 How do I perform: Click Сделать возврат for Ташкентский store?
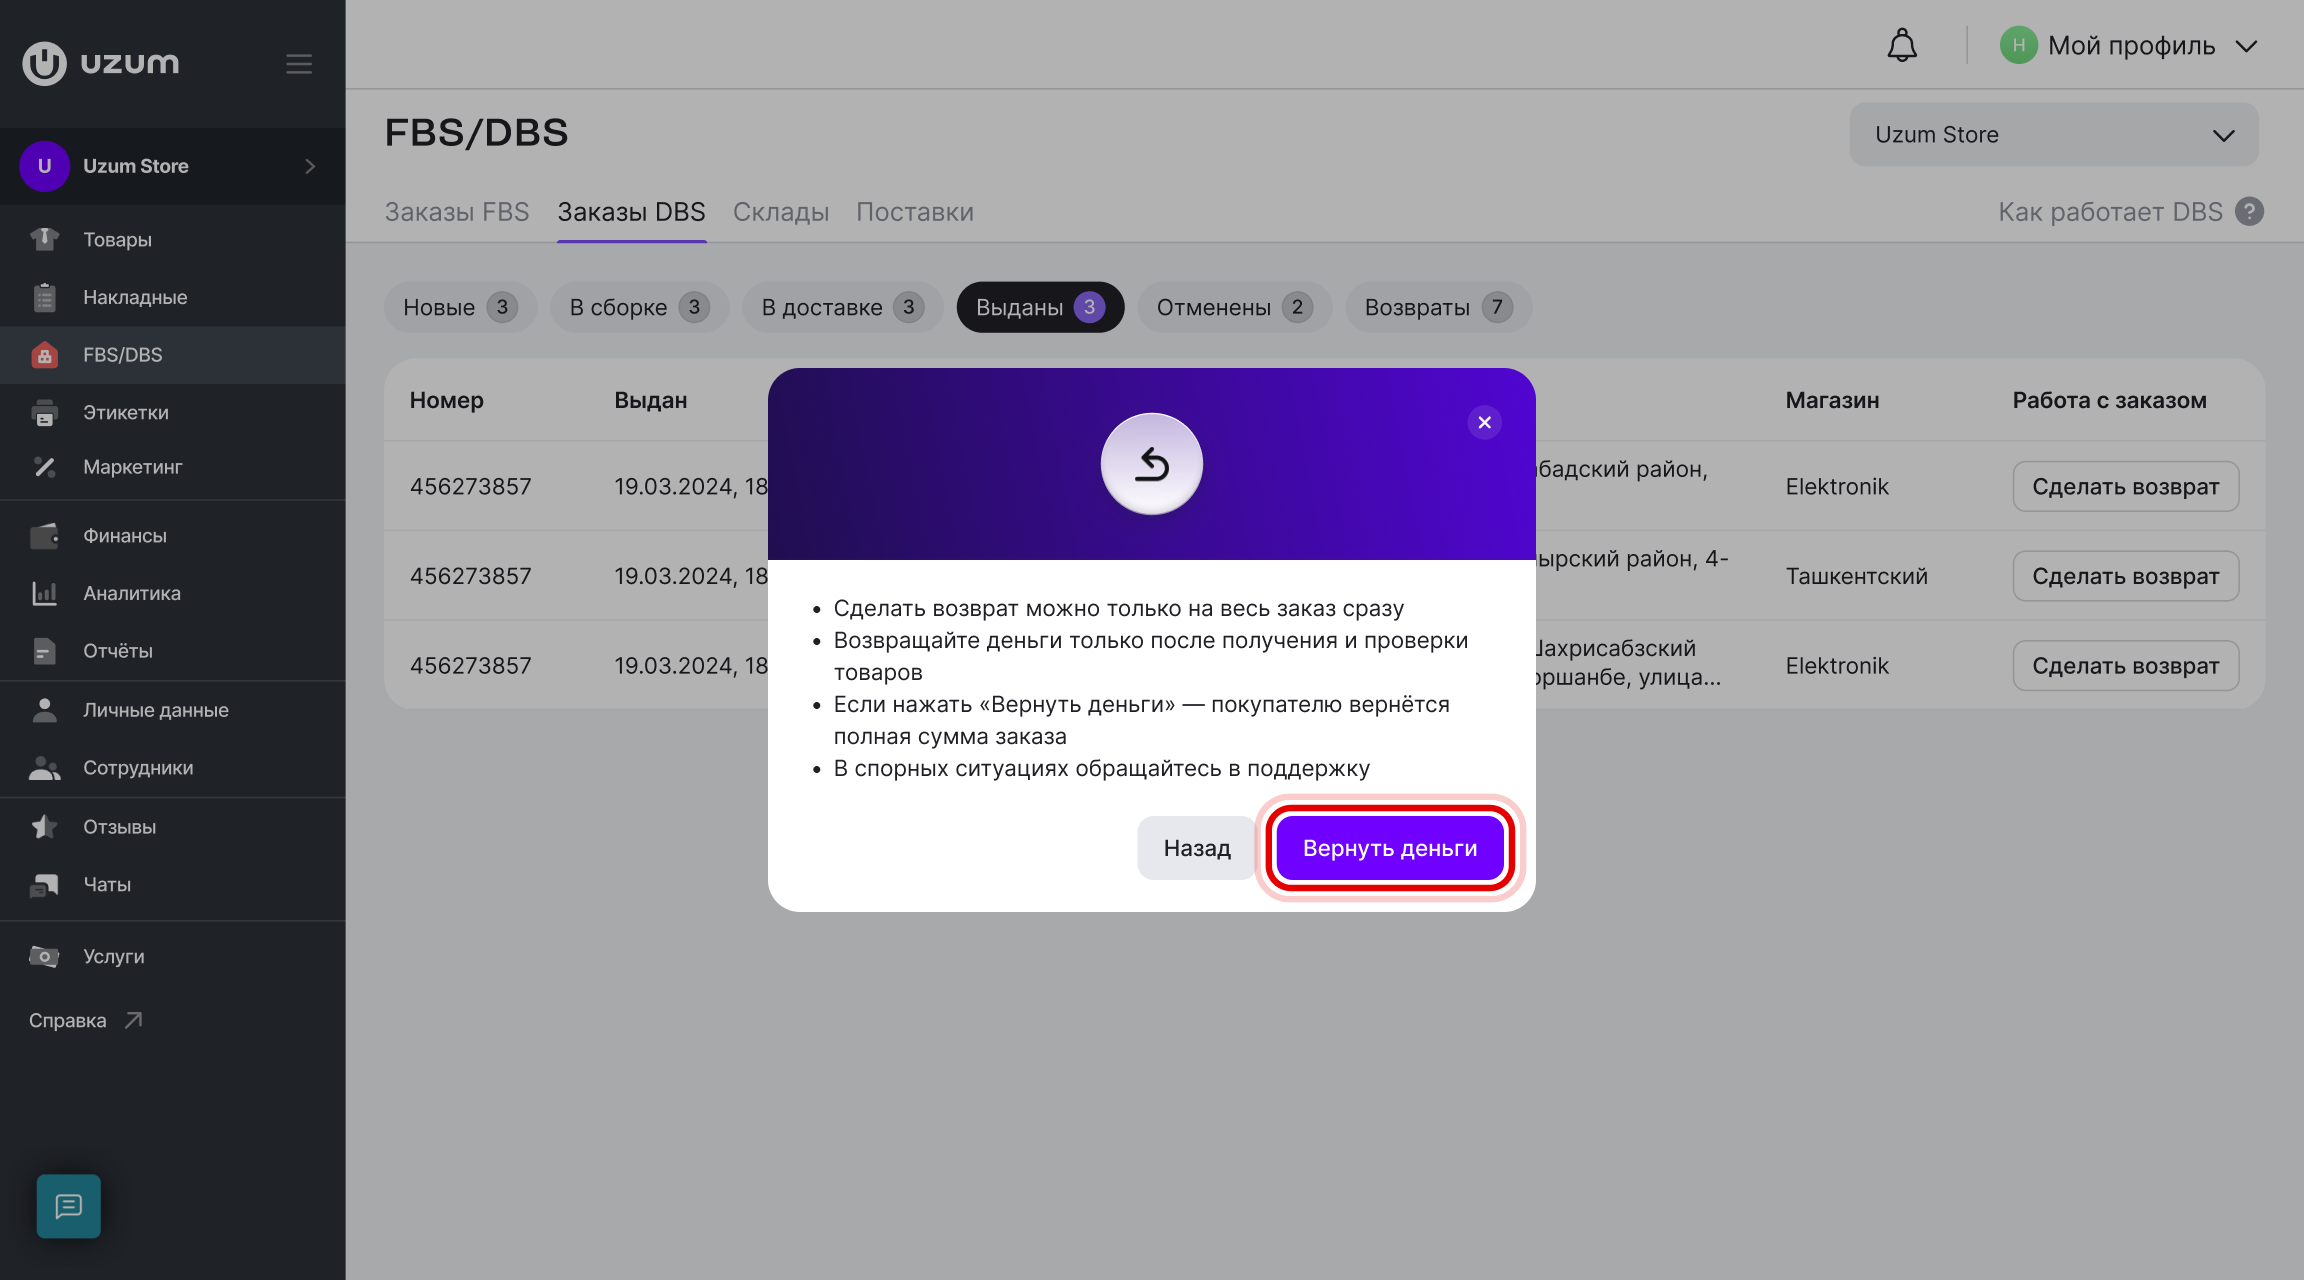pos(2125,576)
